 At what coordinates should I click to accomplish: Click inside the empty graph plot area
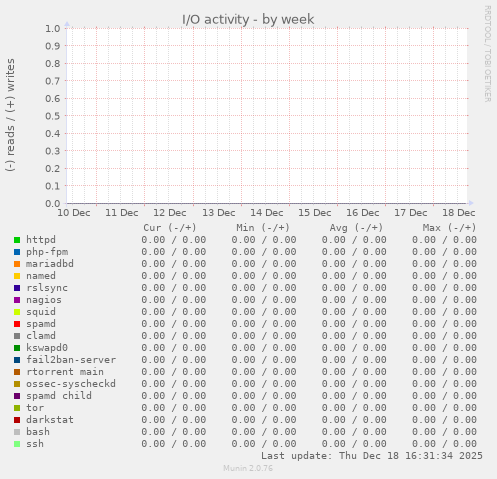point(267,116)
